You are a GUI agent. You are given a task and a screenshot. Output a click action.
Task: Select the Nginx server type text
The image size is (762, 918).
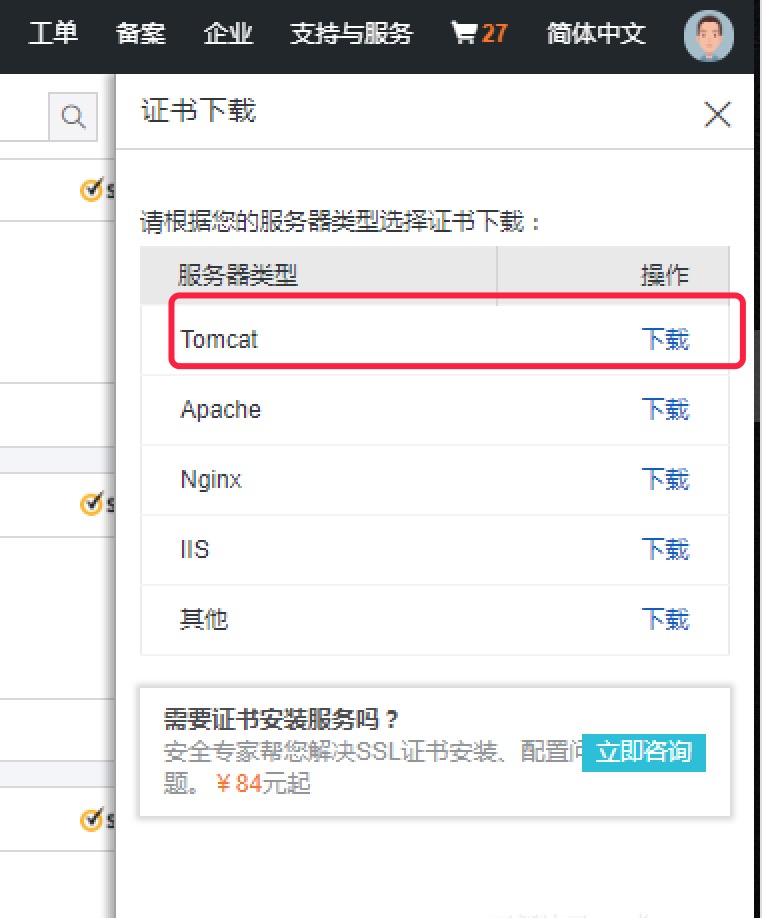pos(211,480)
